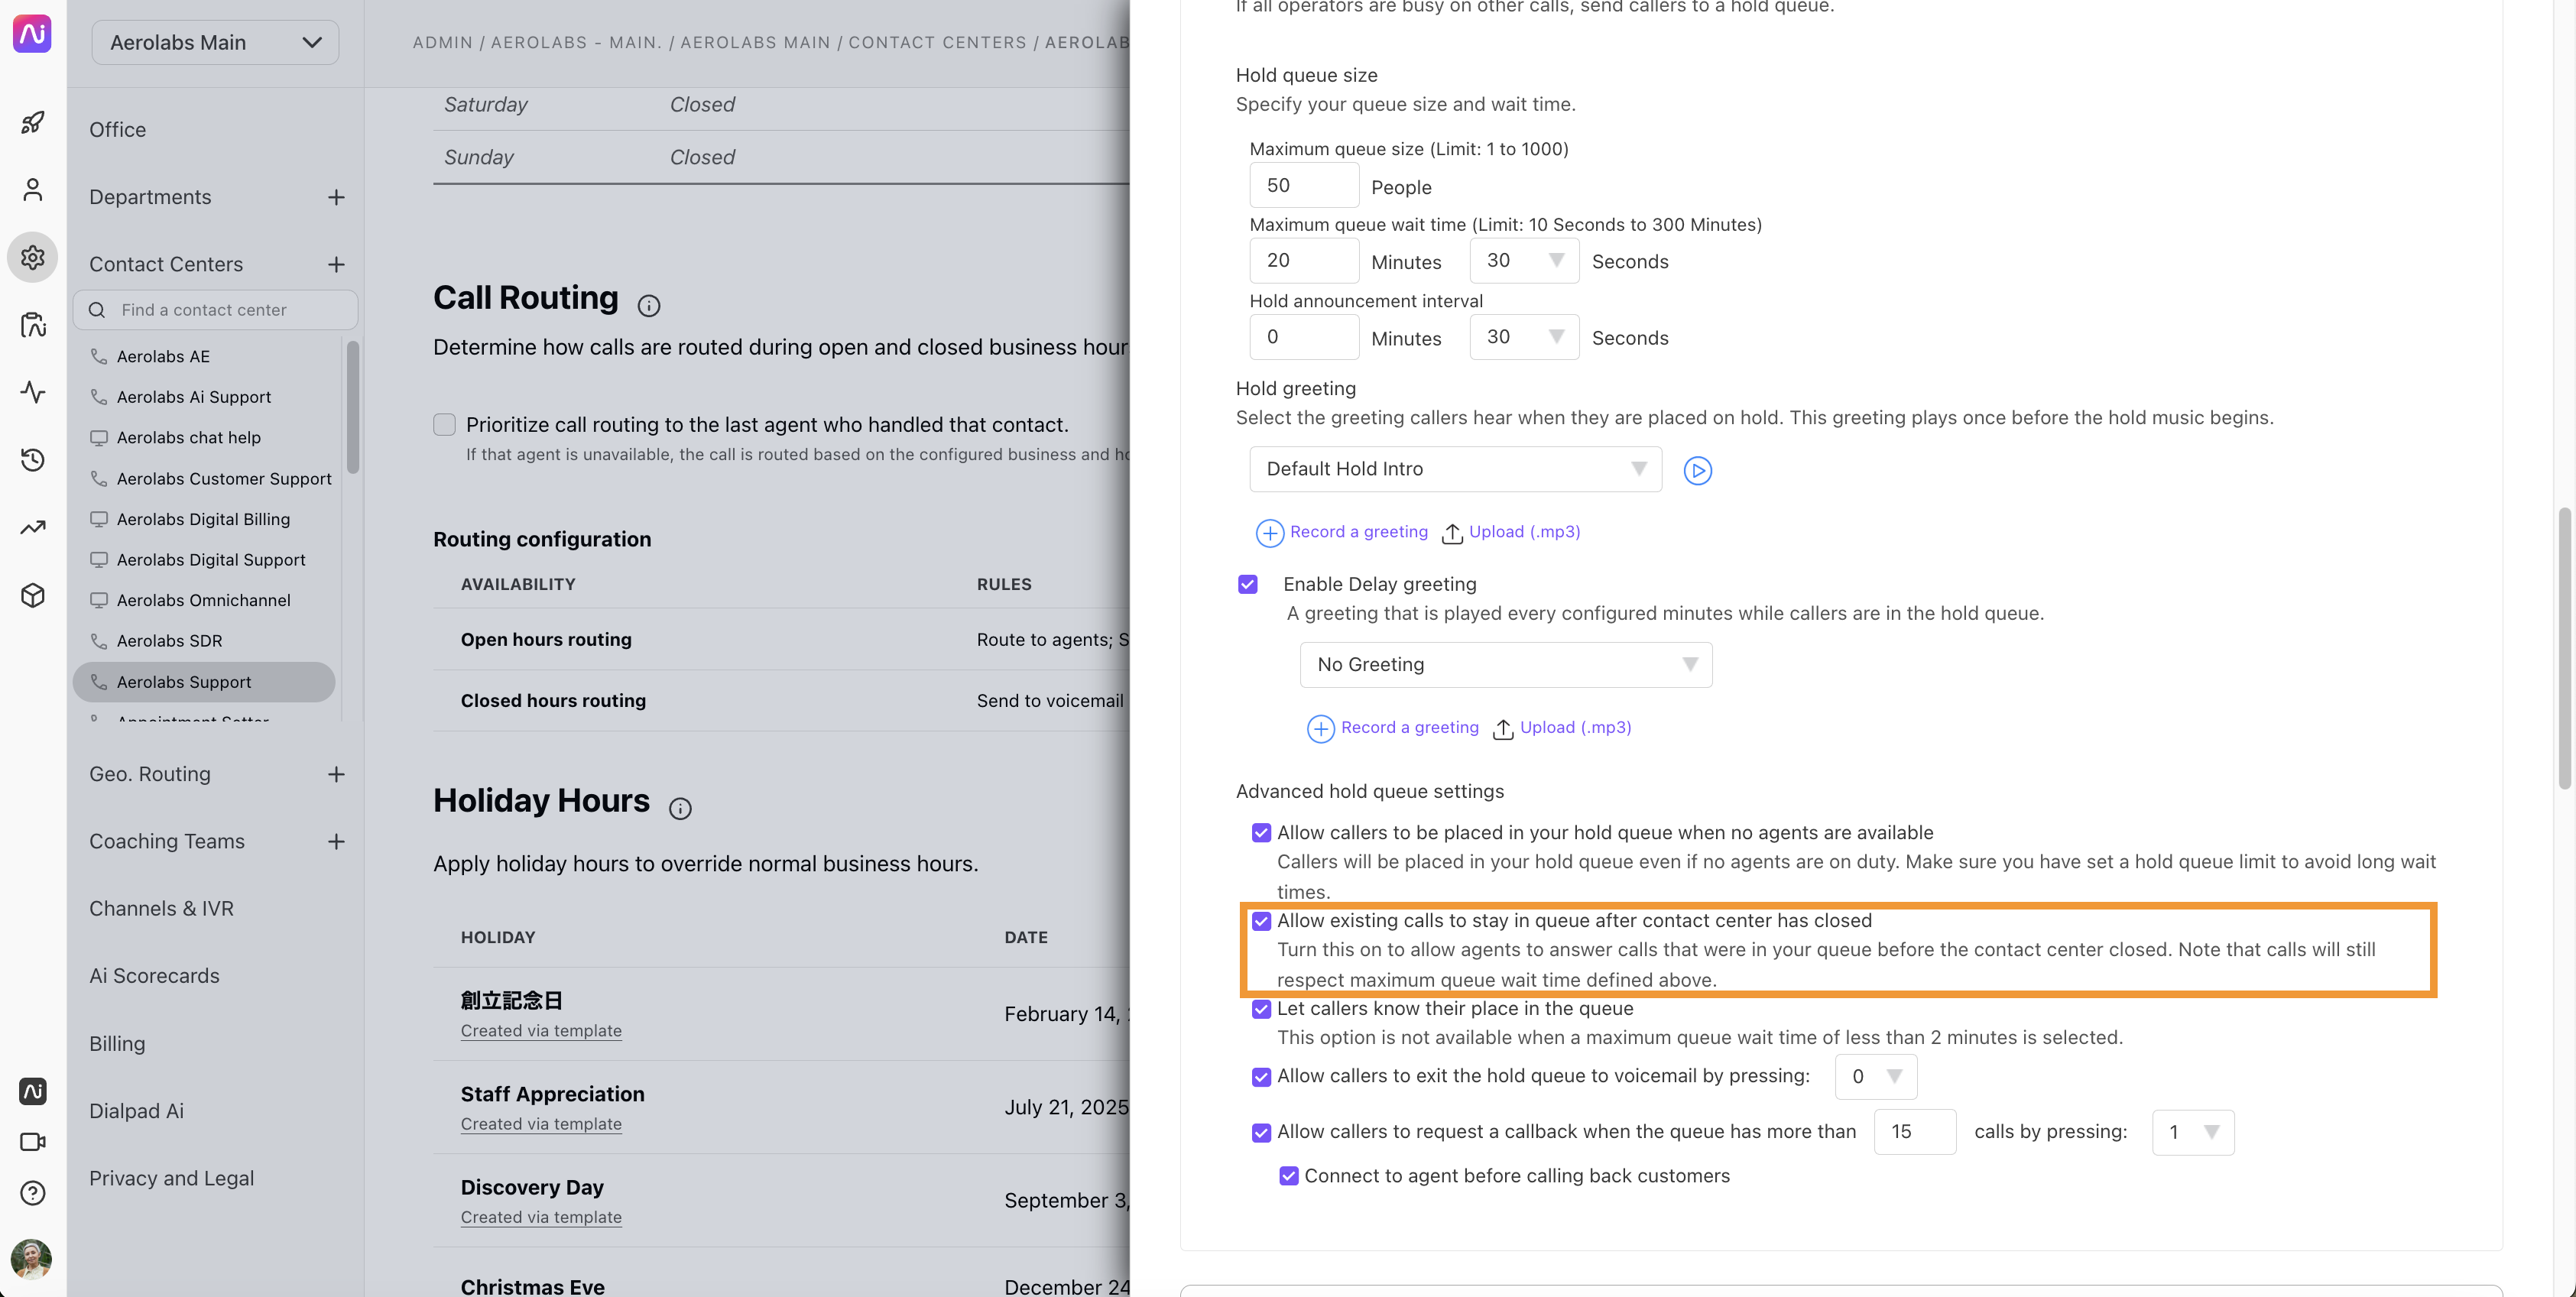
Task: Open the Analytics icon in sidebar
Action: (x=33, y=526)
